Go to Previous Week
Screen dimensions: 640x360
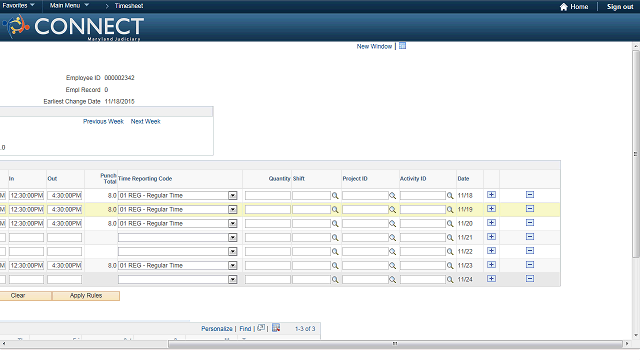(x=103, y=121)
